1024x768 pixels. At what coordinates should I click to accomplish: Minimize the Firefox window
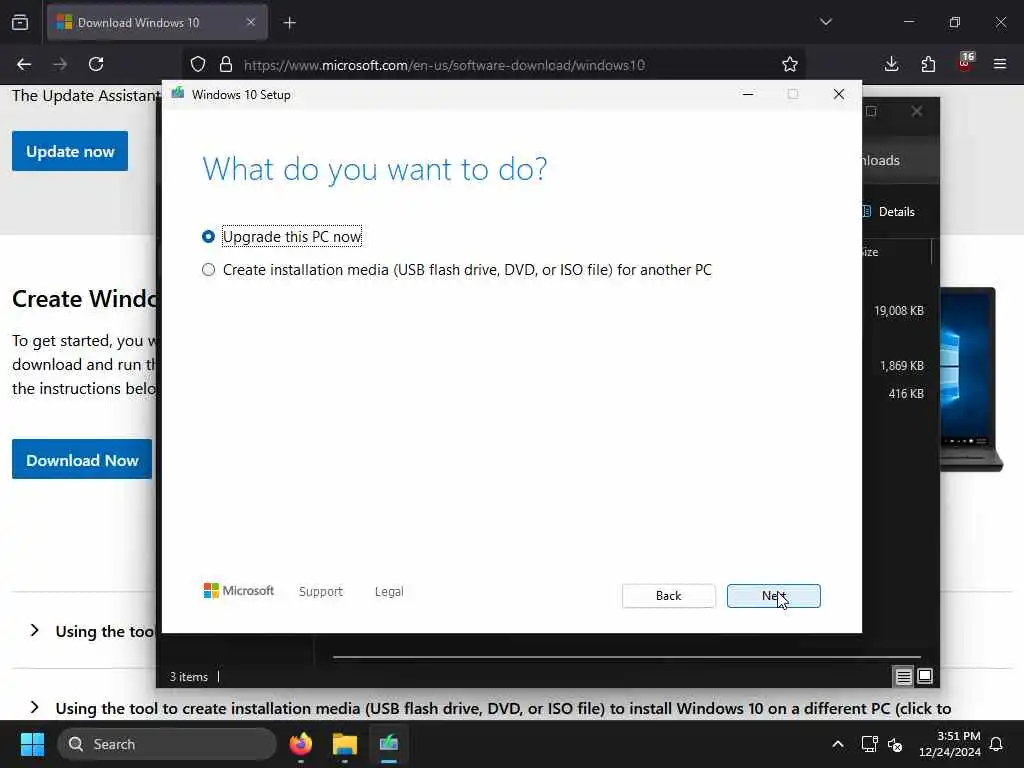(x=908, y=22)
